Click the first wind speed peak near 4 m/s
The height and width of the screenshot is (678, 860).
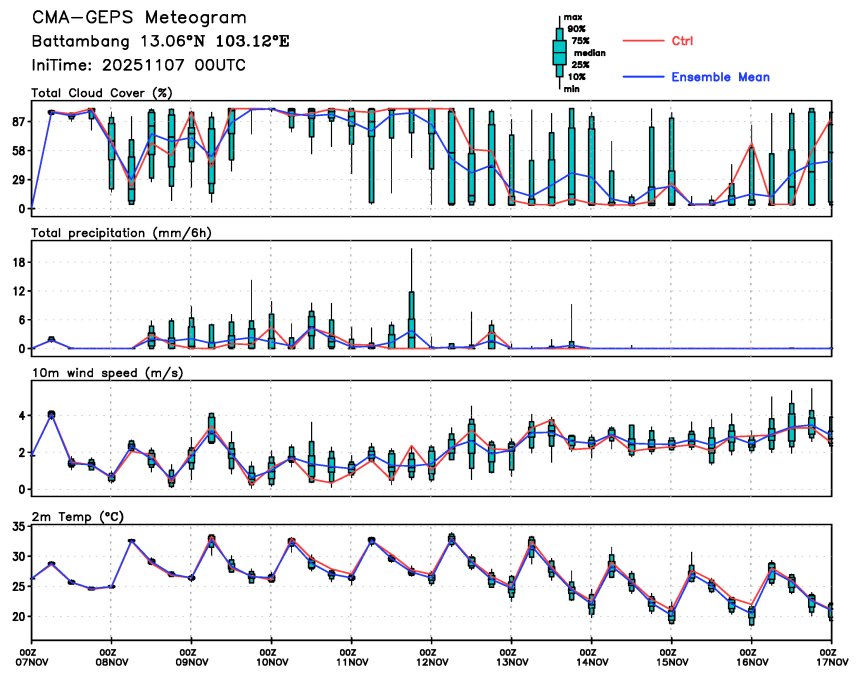[x=52, y=414]
